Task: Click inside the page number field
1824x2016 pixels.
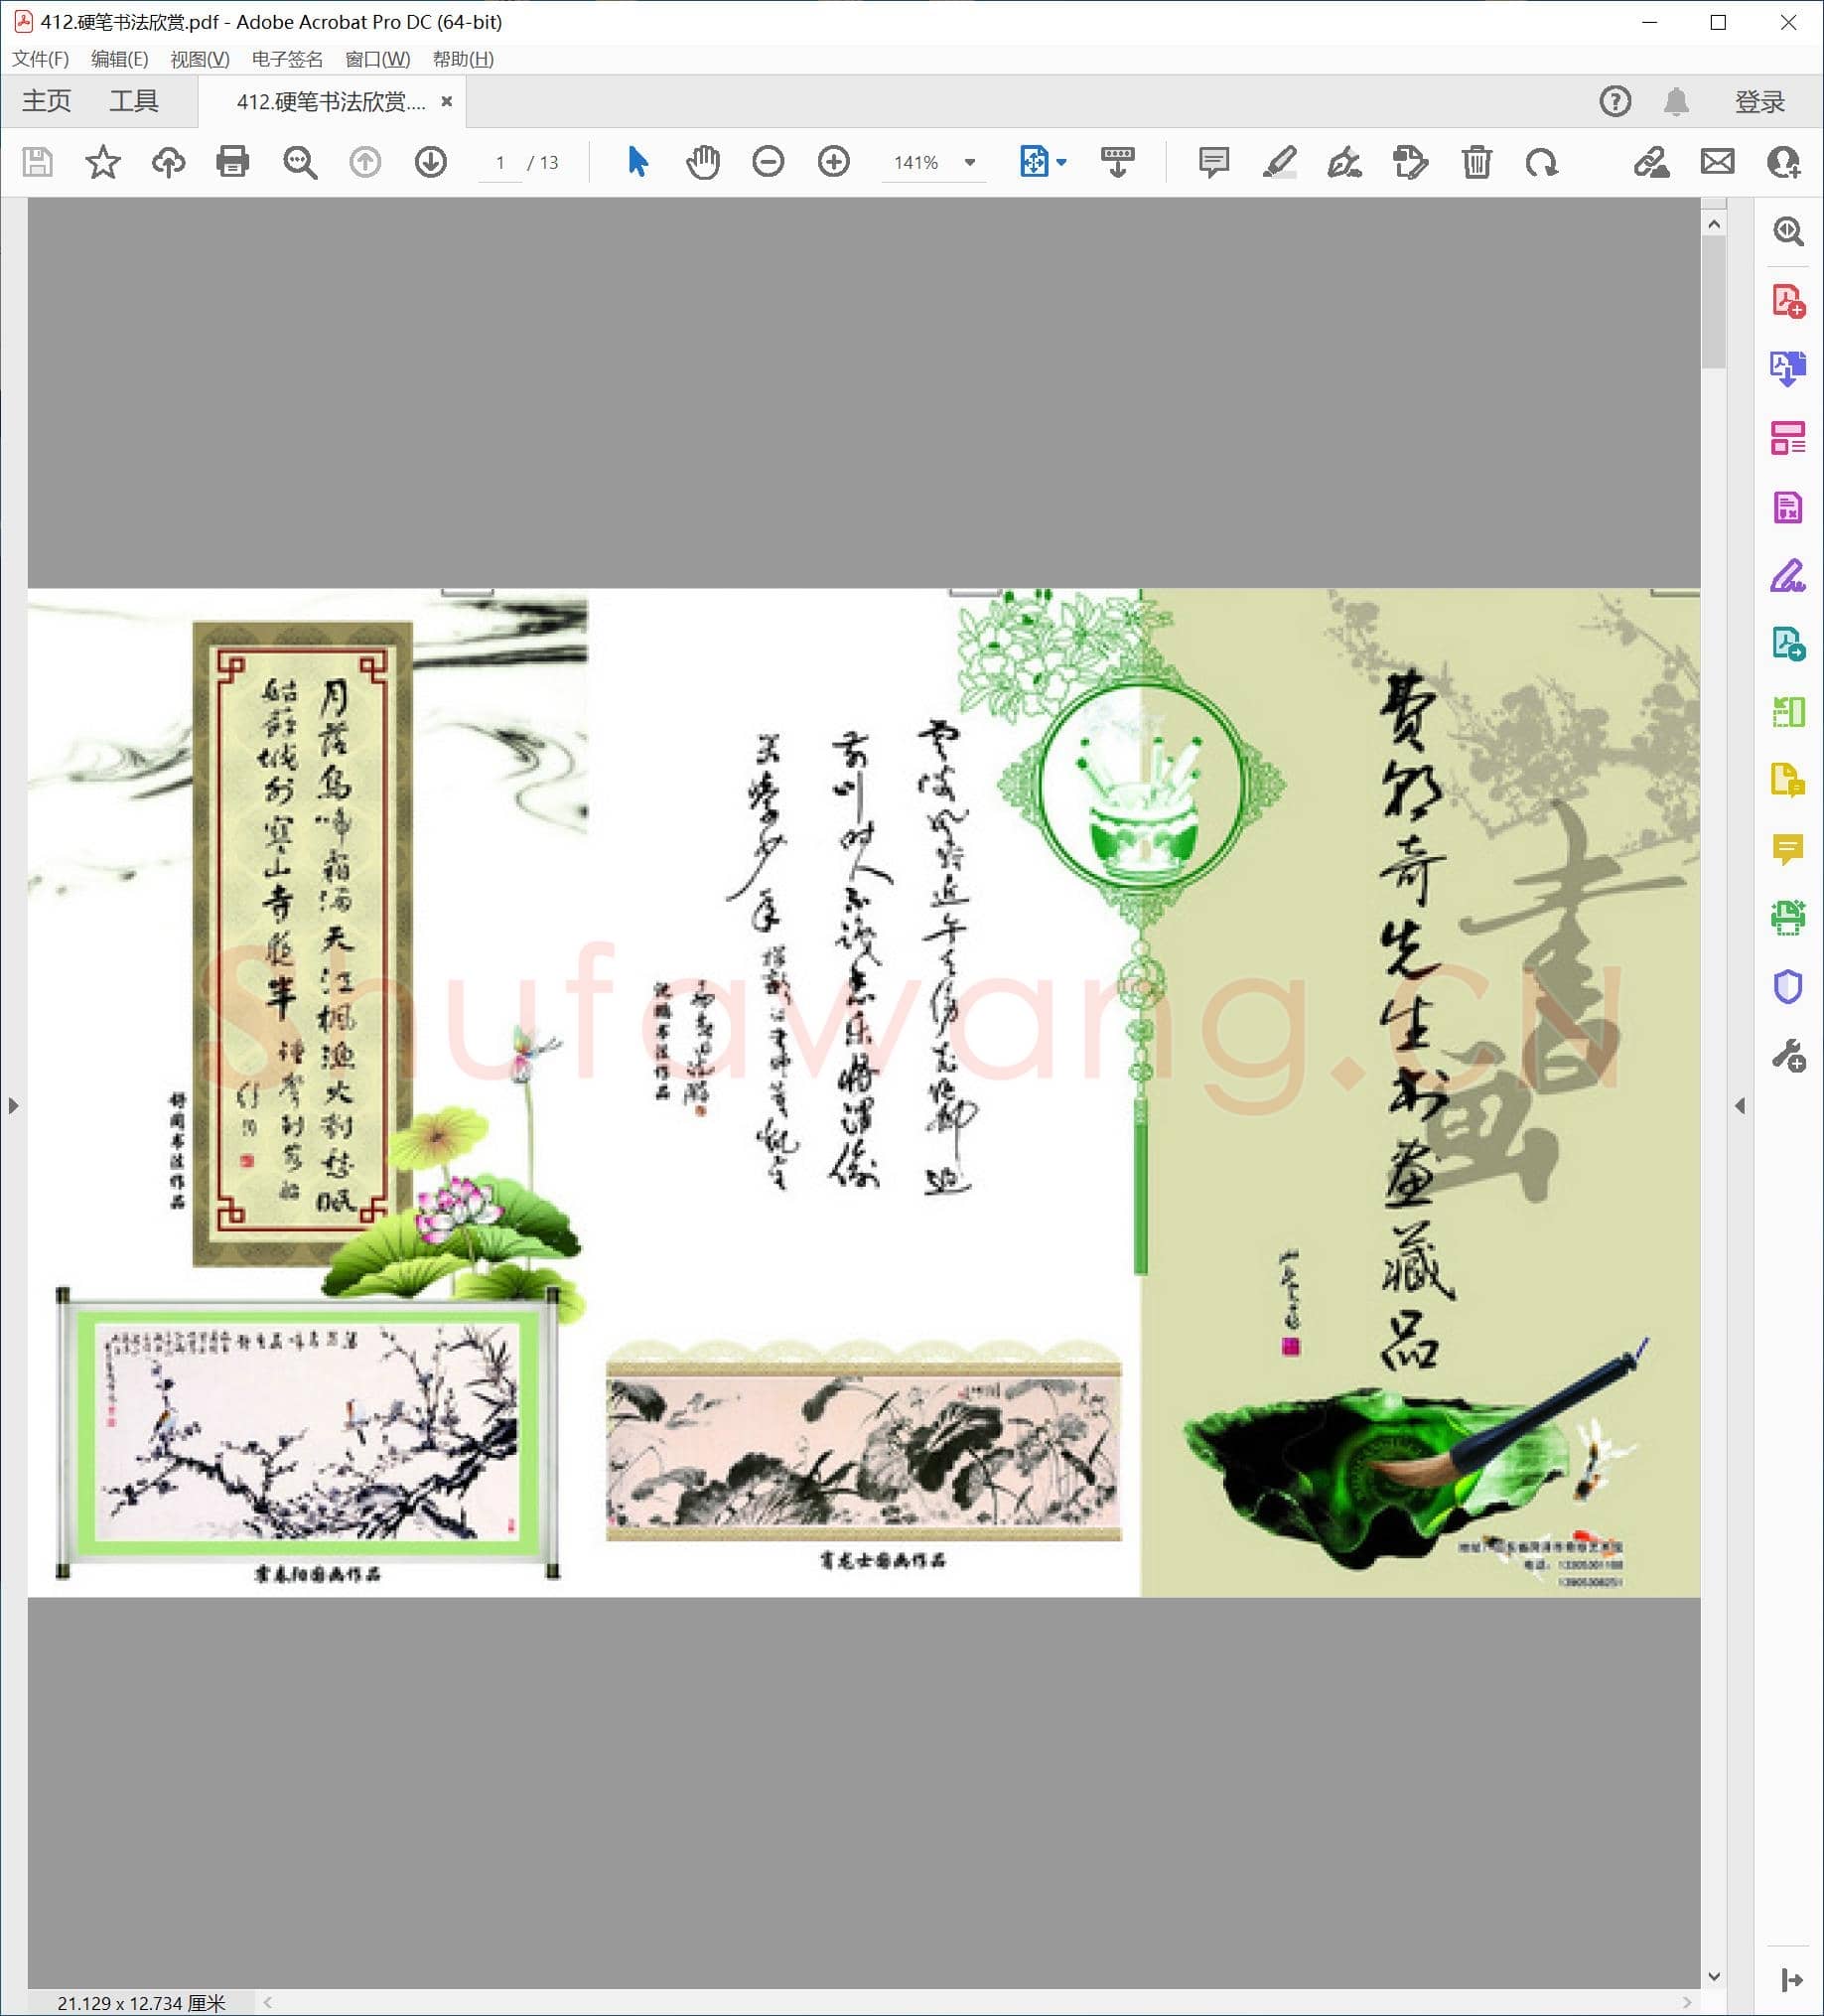Action: point(502,162)
